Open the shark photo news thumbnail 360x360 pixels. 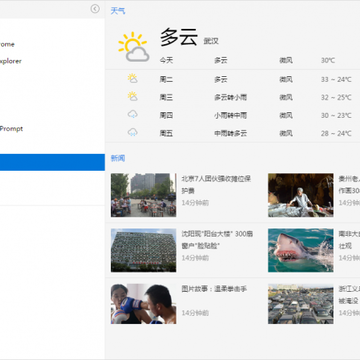pos(301,250)
